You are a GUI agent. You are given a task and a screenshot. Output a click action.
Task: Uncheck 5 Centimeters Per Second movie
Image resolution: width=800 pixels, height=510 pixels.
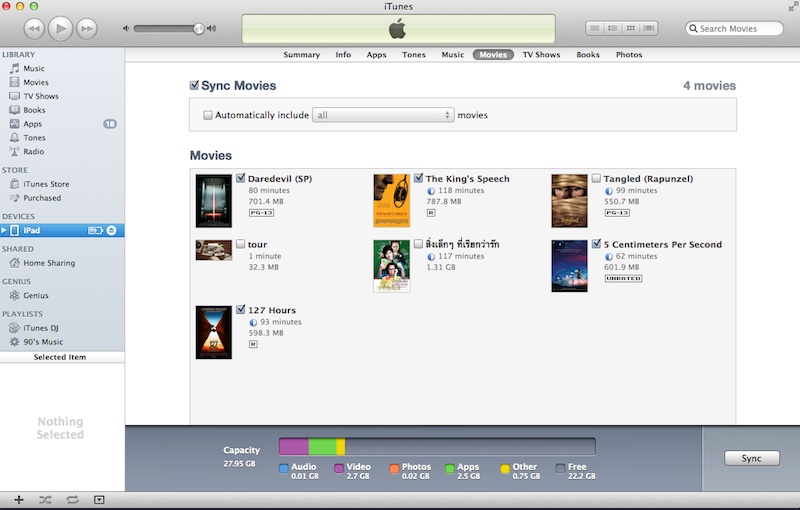click(596, 244)
